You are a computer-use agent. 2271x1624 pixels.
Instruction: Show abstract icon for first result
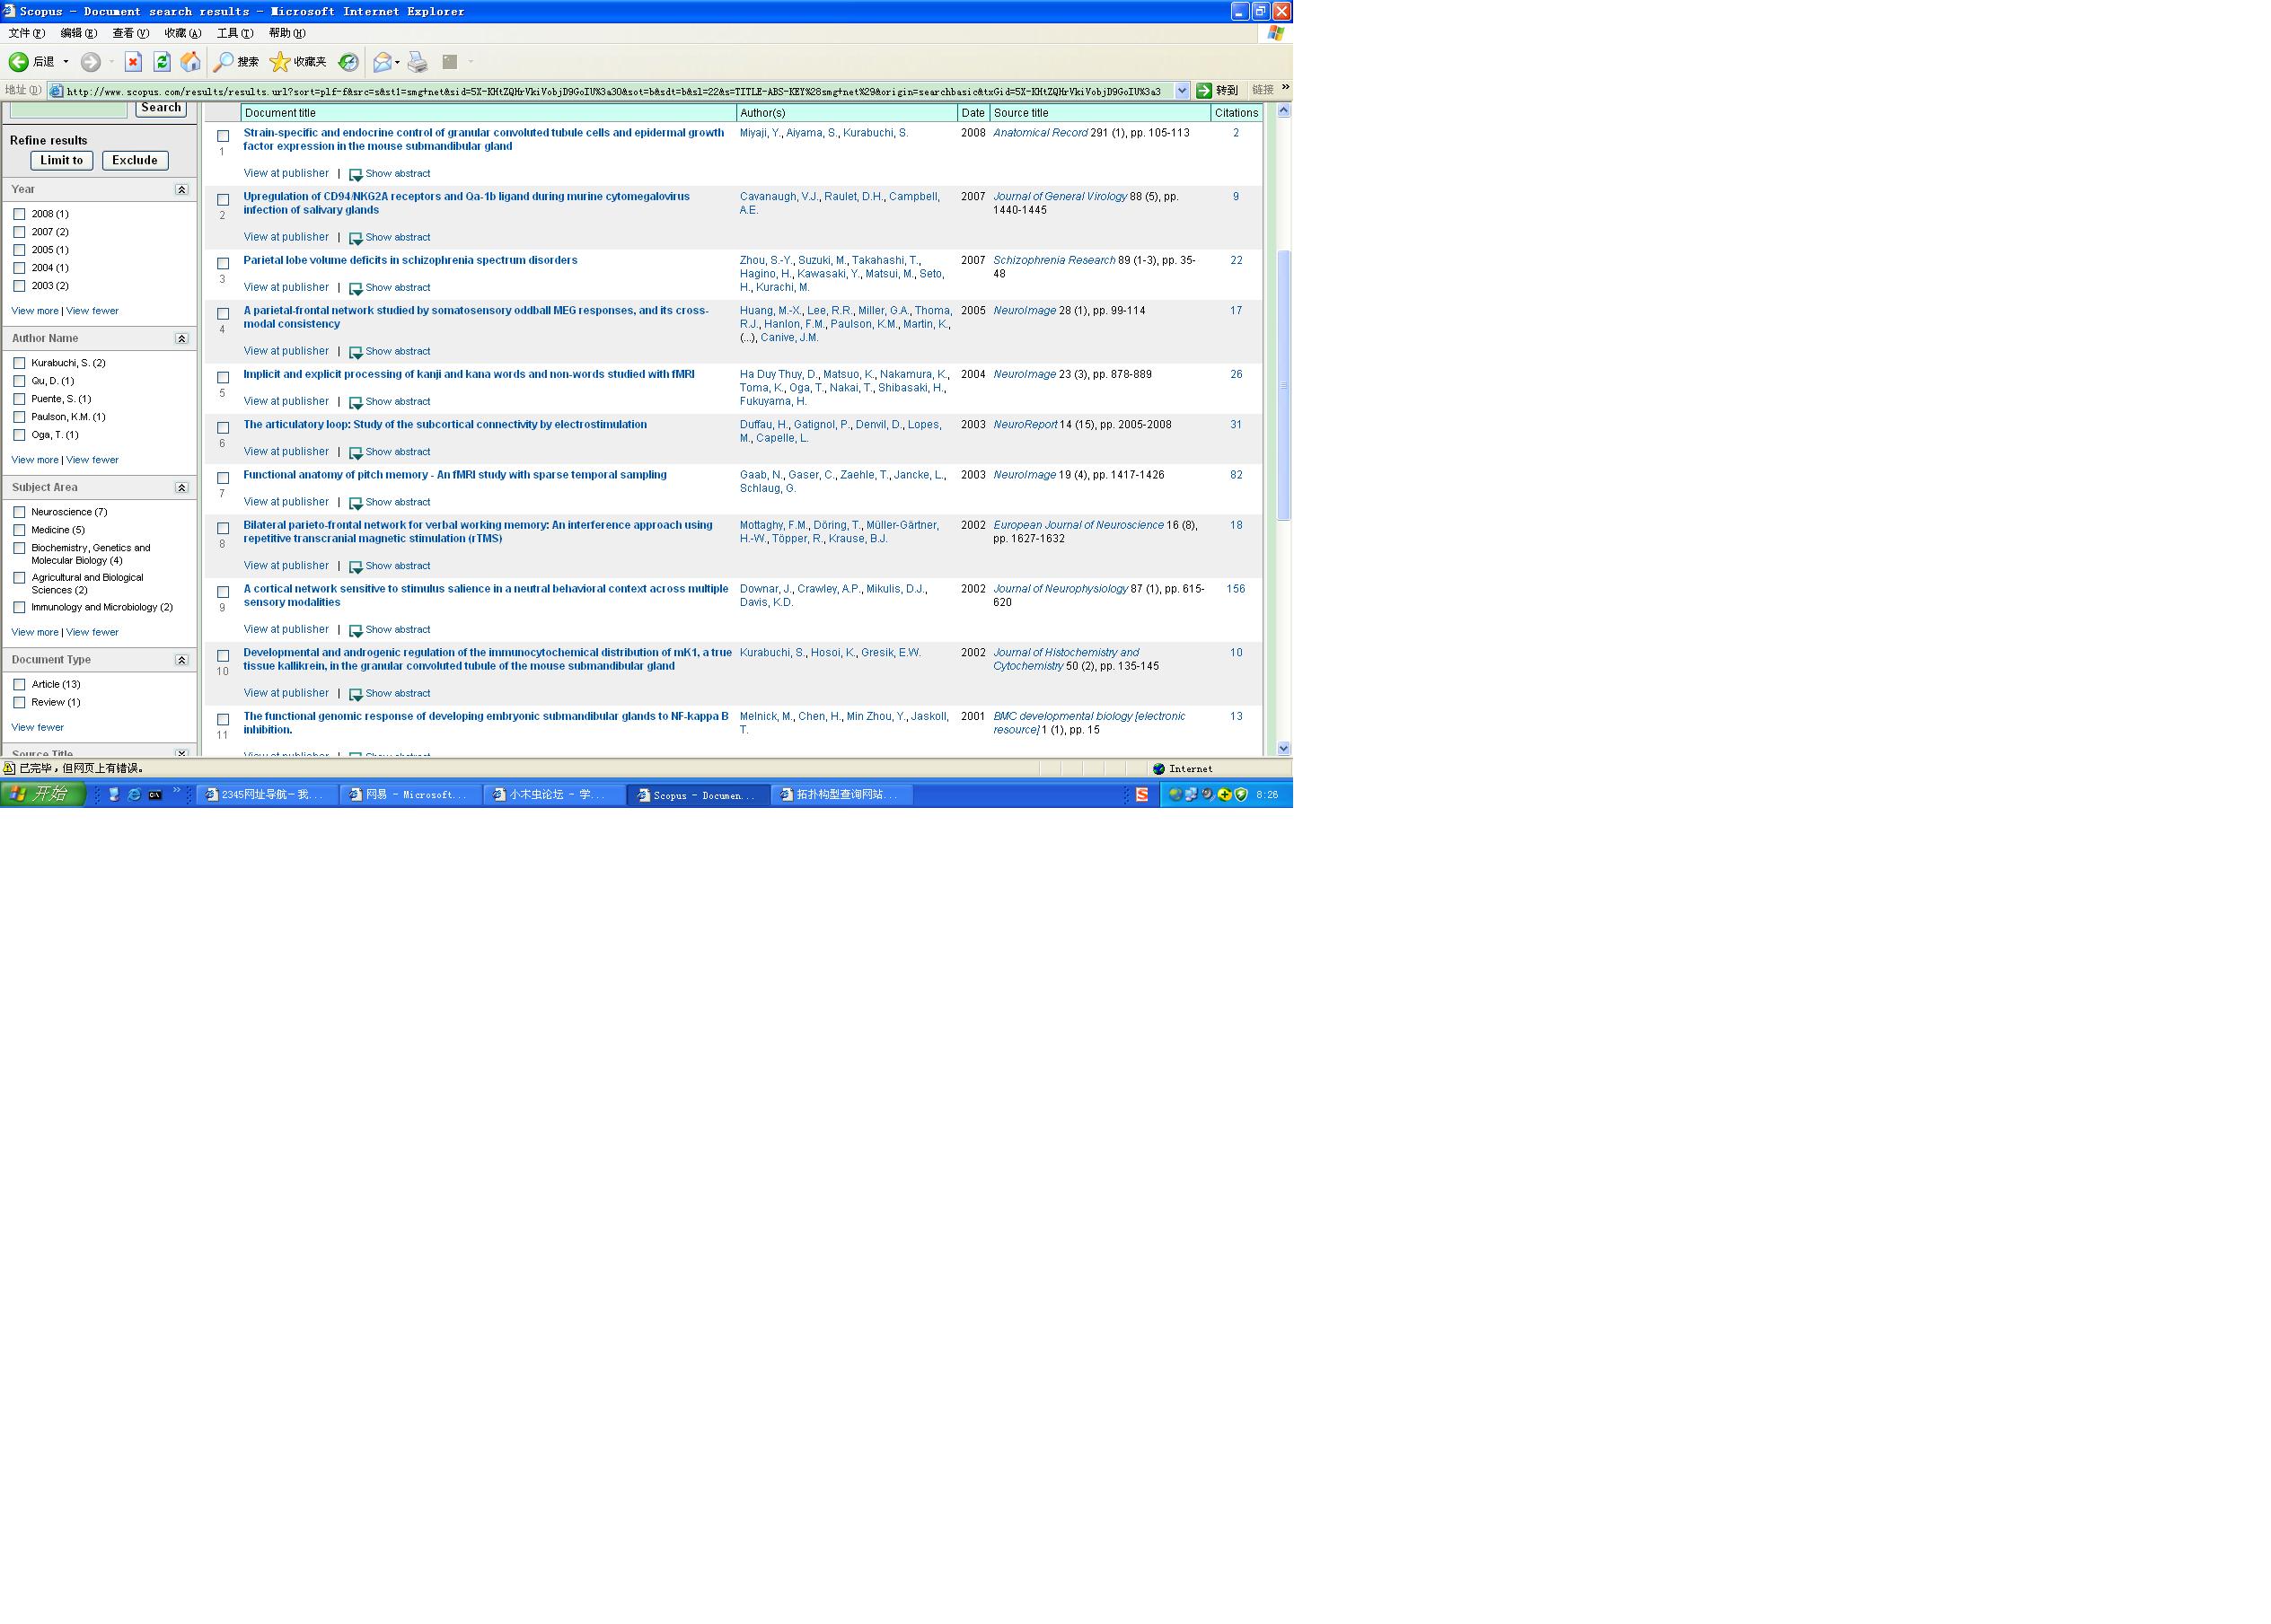coord(355,175)
